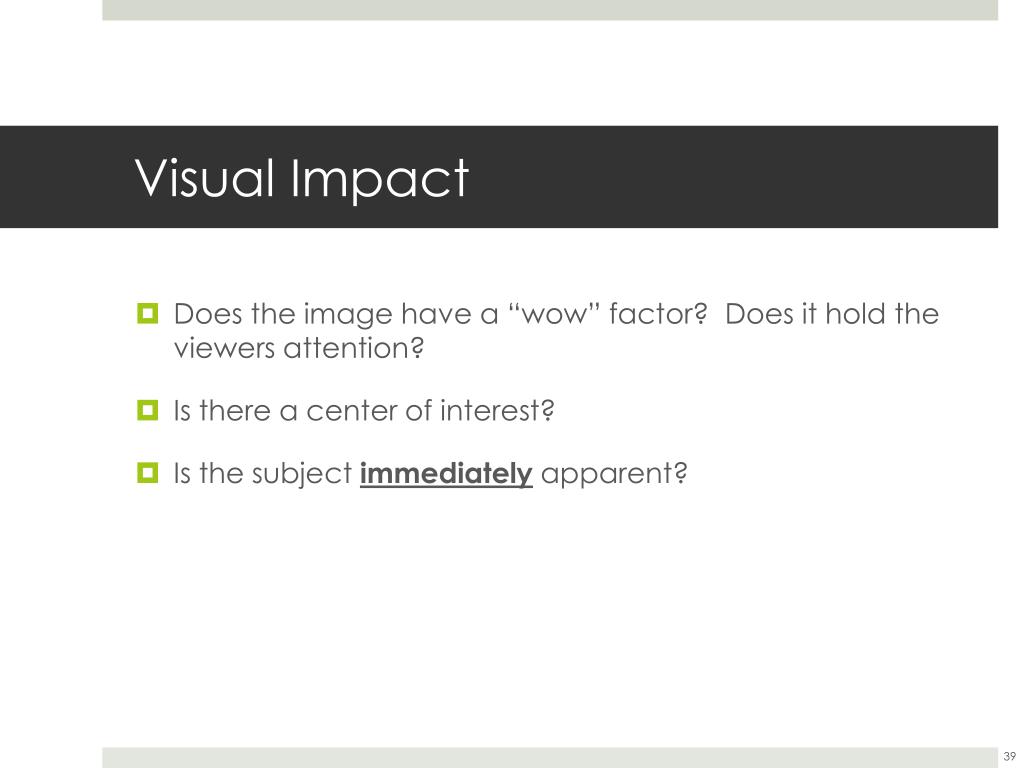Click 'Does it hold the' text
This screenshot has height=768, width=1024.
click(832, 313)
